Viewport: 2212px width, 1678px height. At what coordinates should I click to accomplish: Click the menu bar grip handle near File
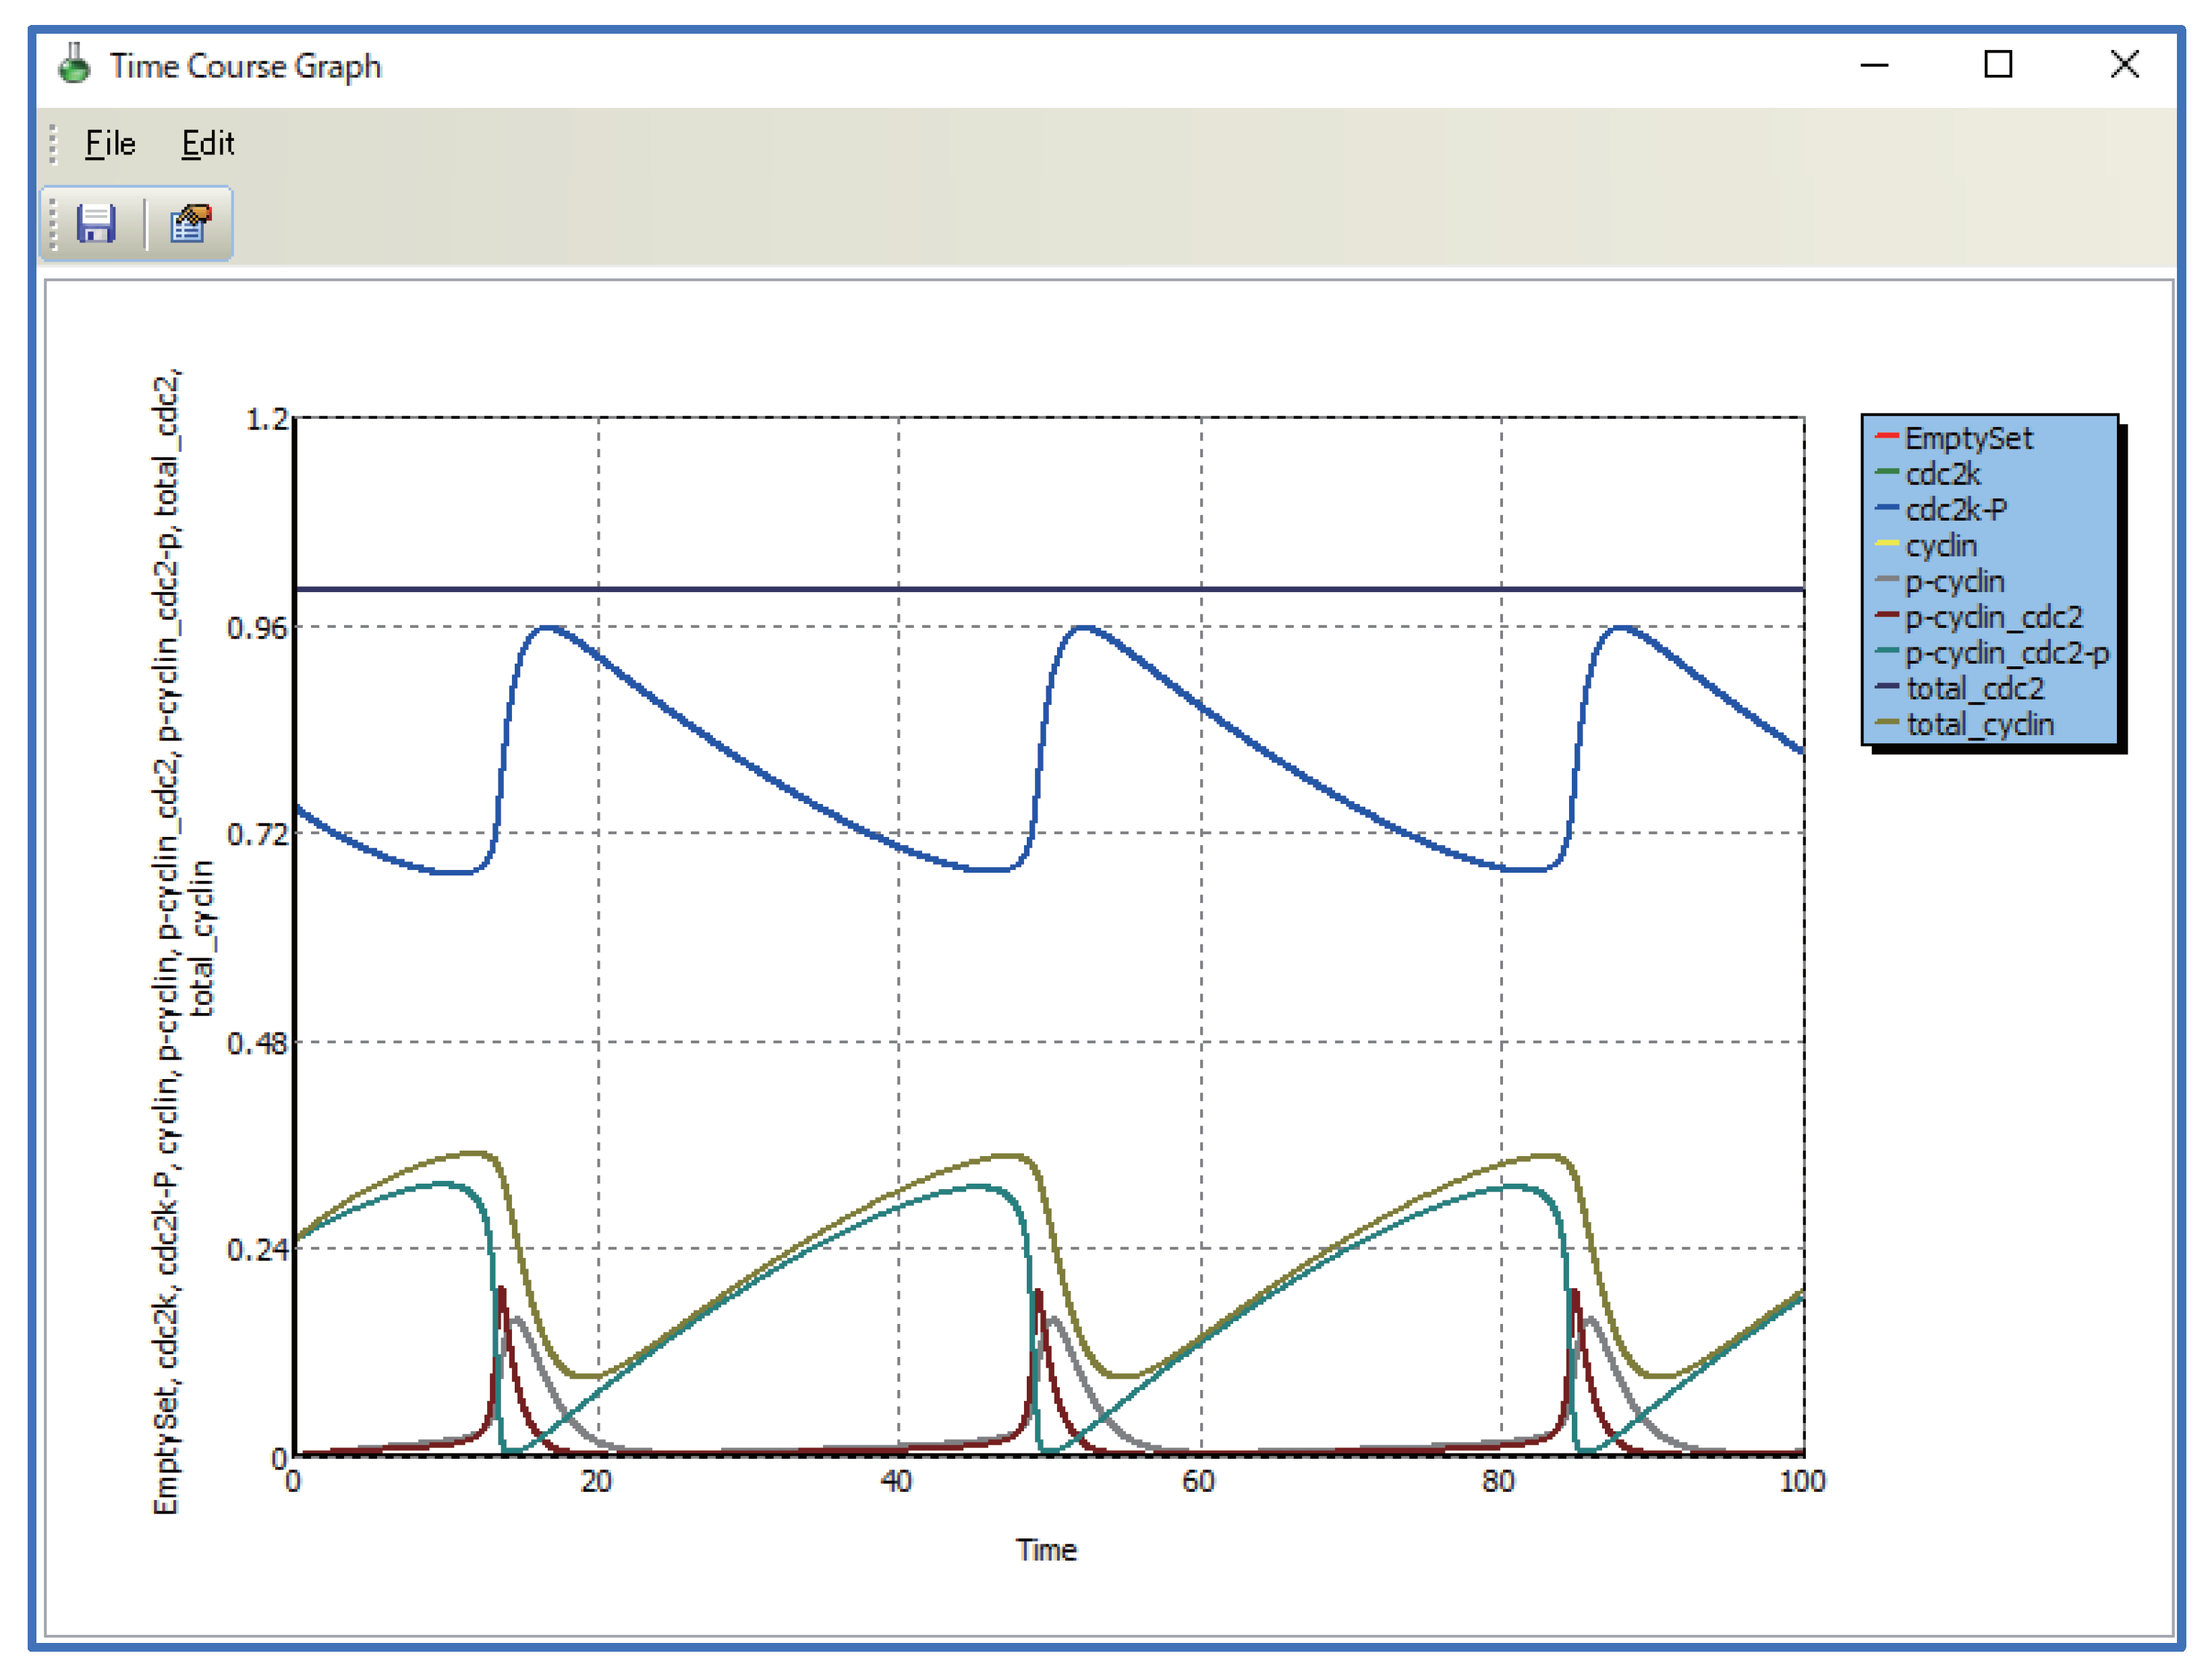click(54, 144)
